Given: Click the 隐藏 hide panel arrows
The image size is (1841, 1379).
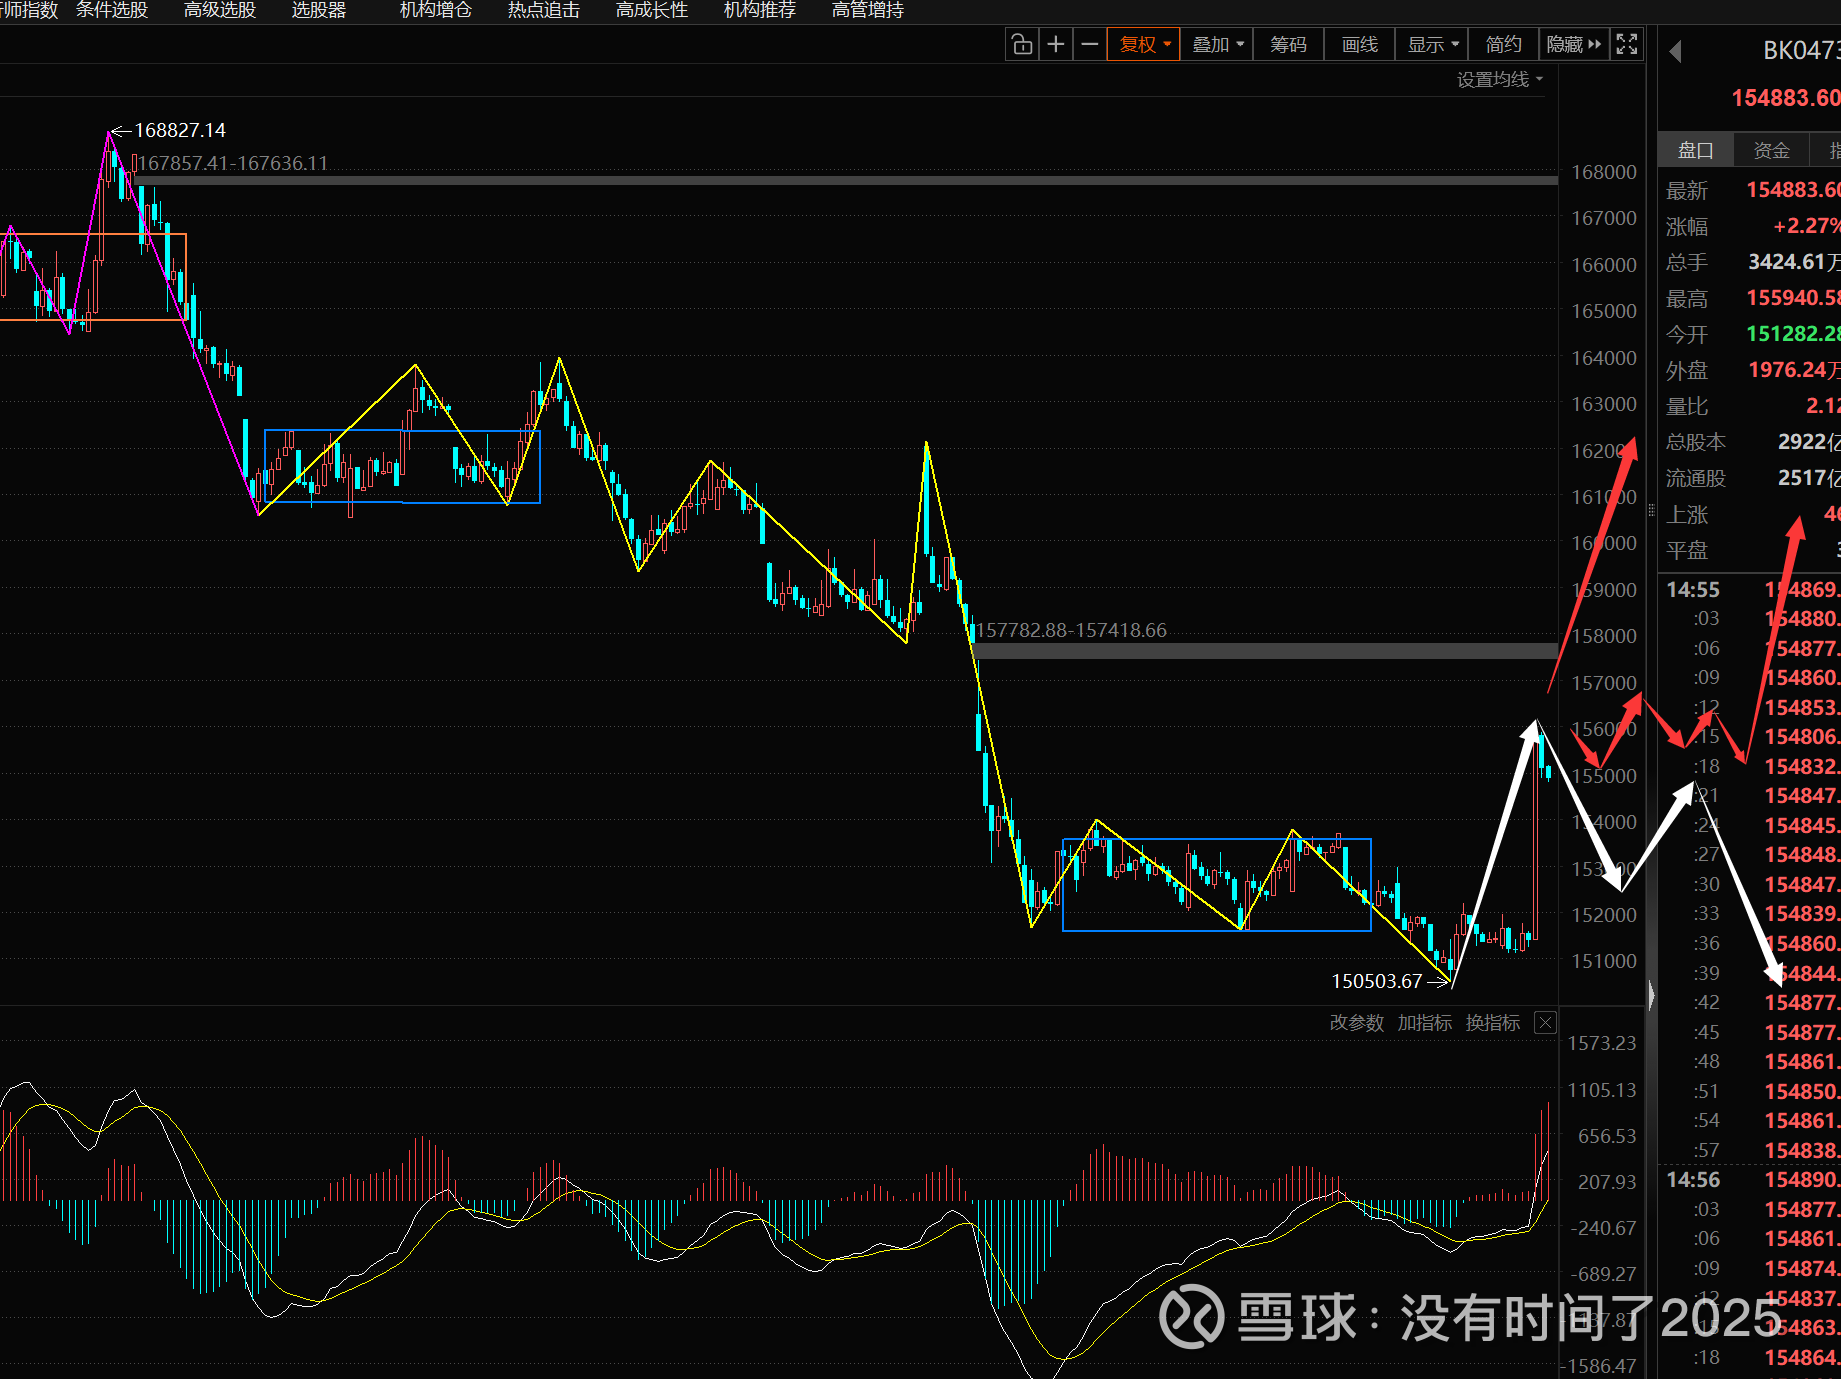Looking at the screenshot, I should point(1574,44).
